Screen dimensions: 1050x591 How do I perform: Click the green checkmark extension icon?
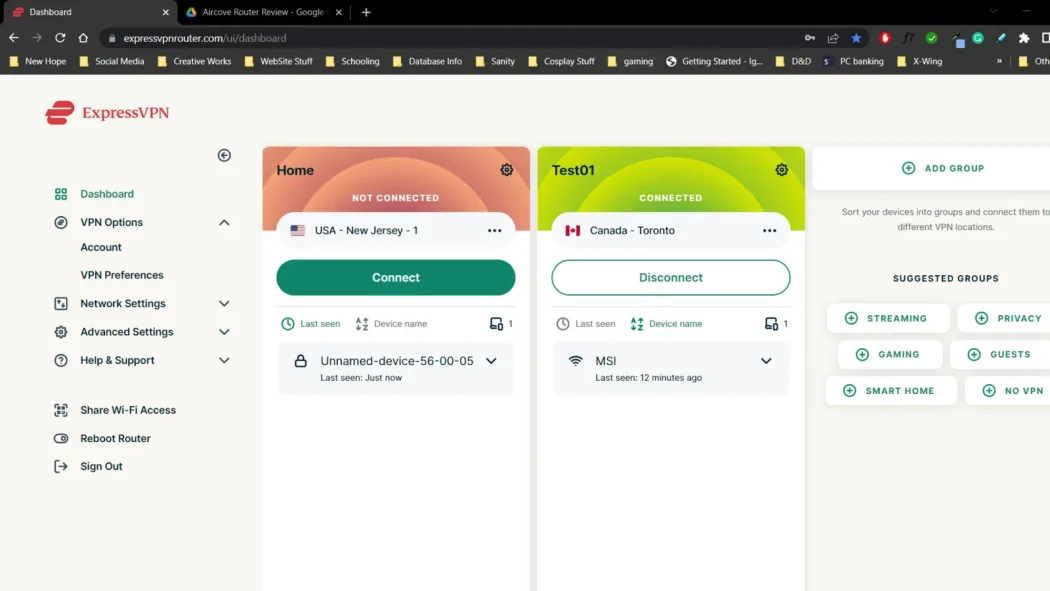coord(931,38)
